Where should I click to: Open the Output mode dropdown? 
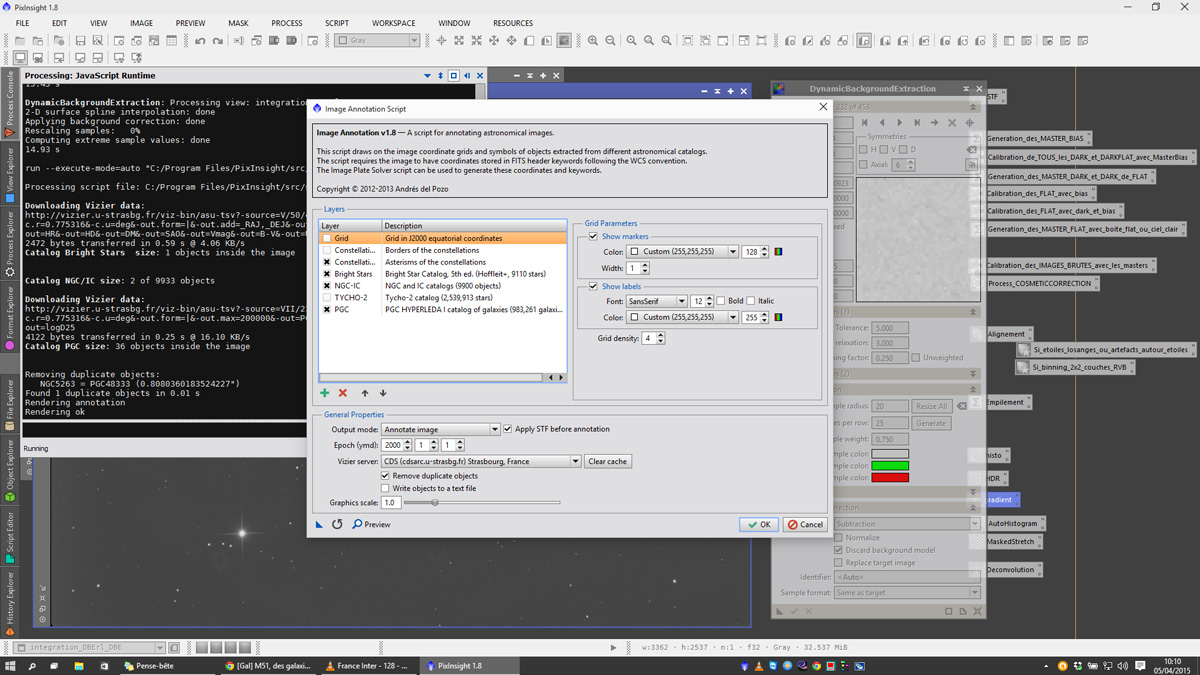pos(441,429)
